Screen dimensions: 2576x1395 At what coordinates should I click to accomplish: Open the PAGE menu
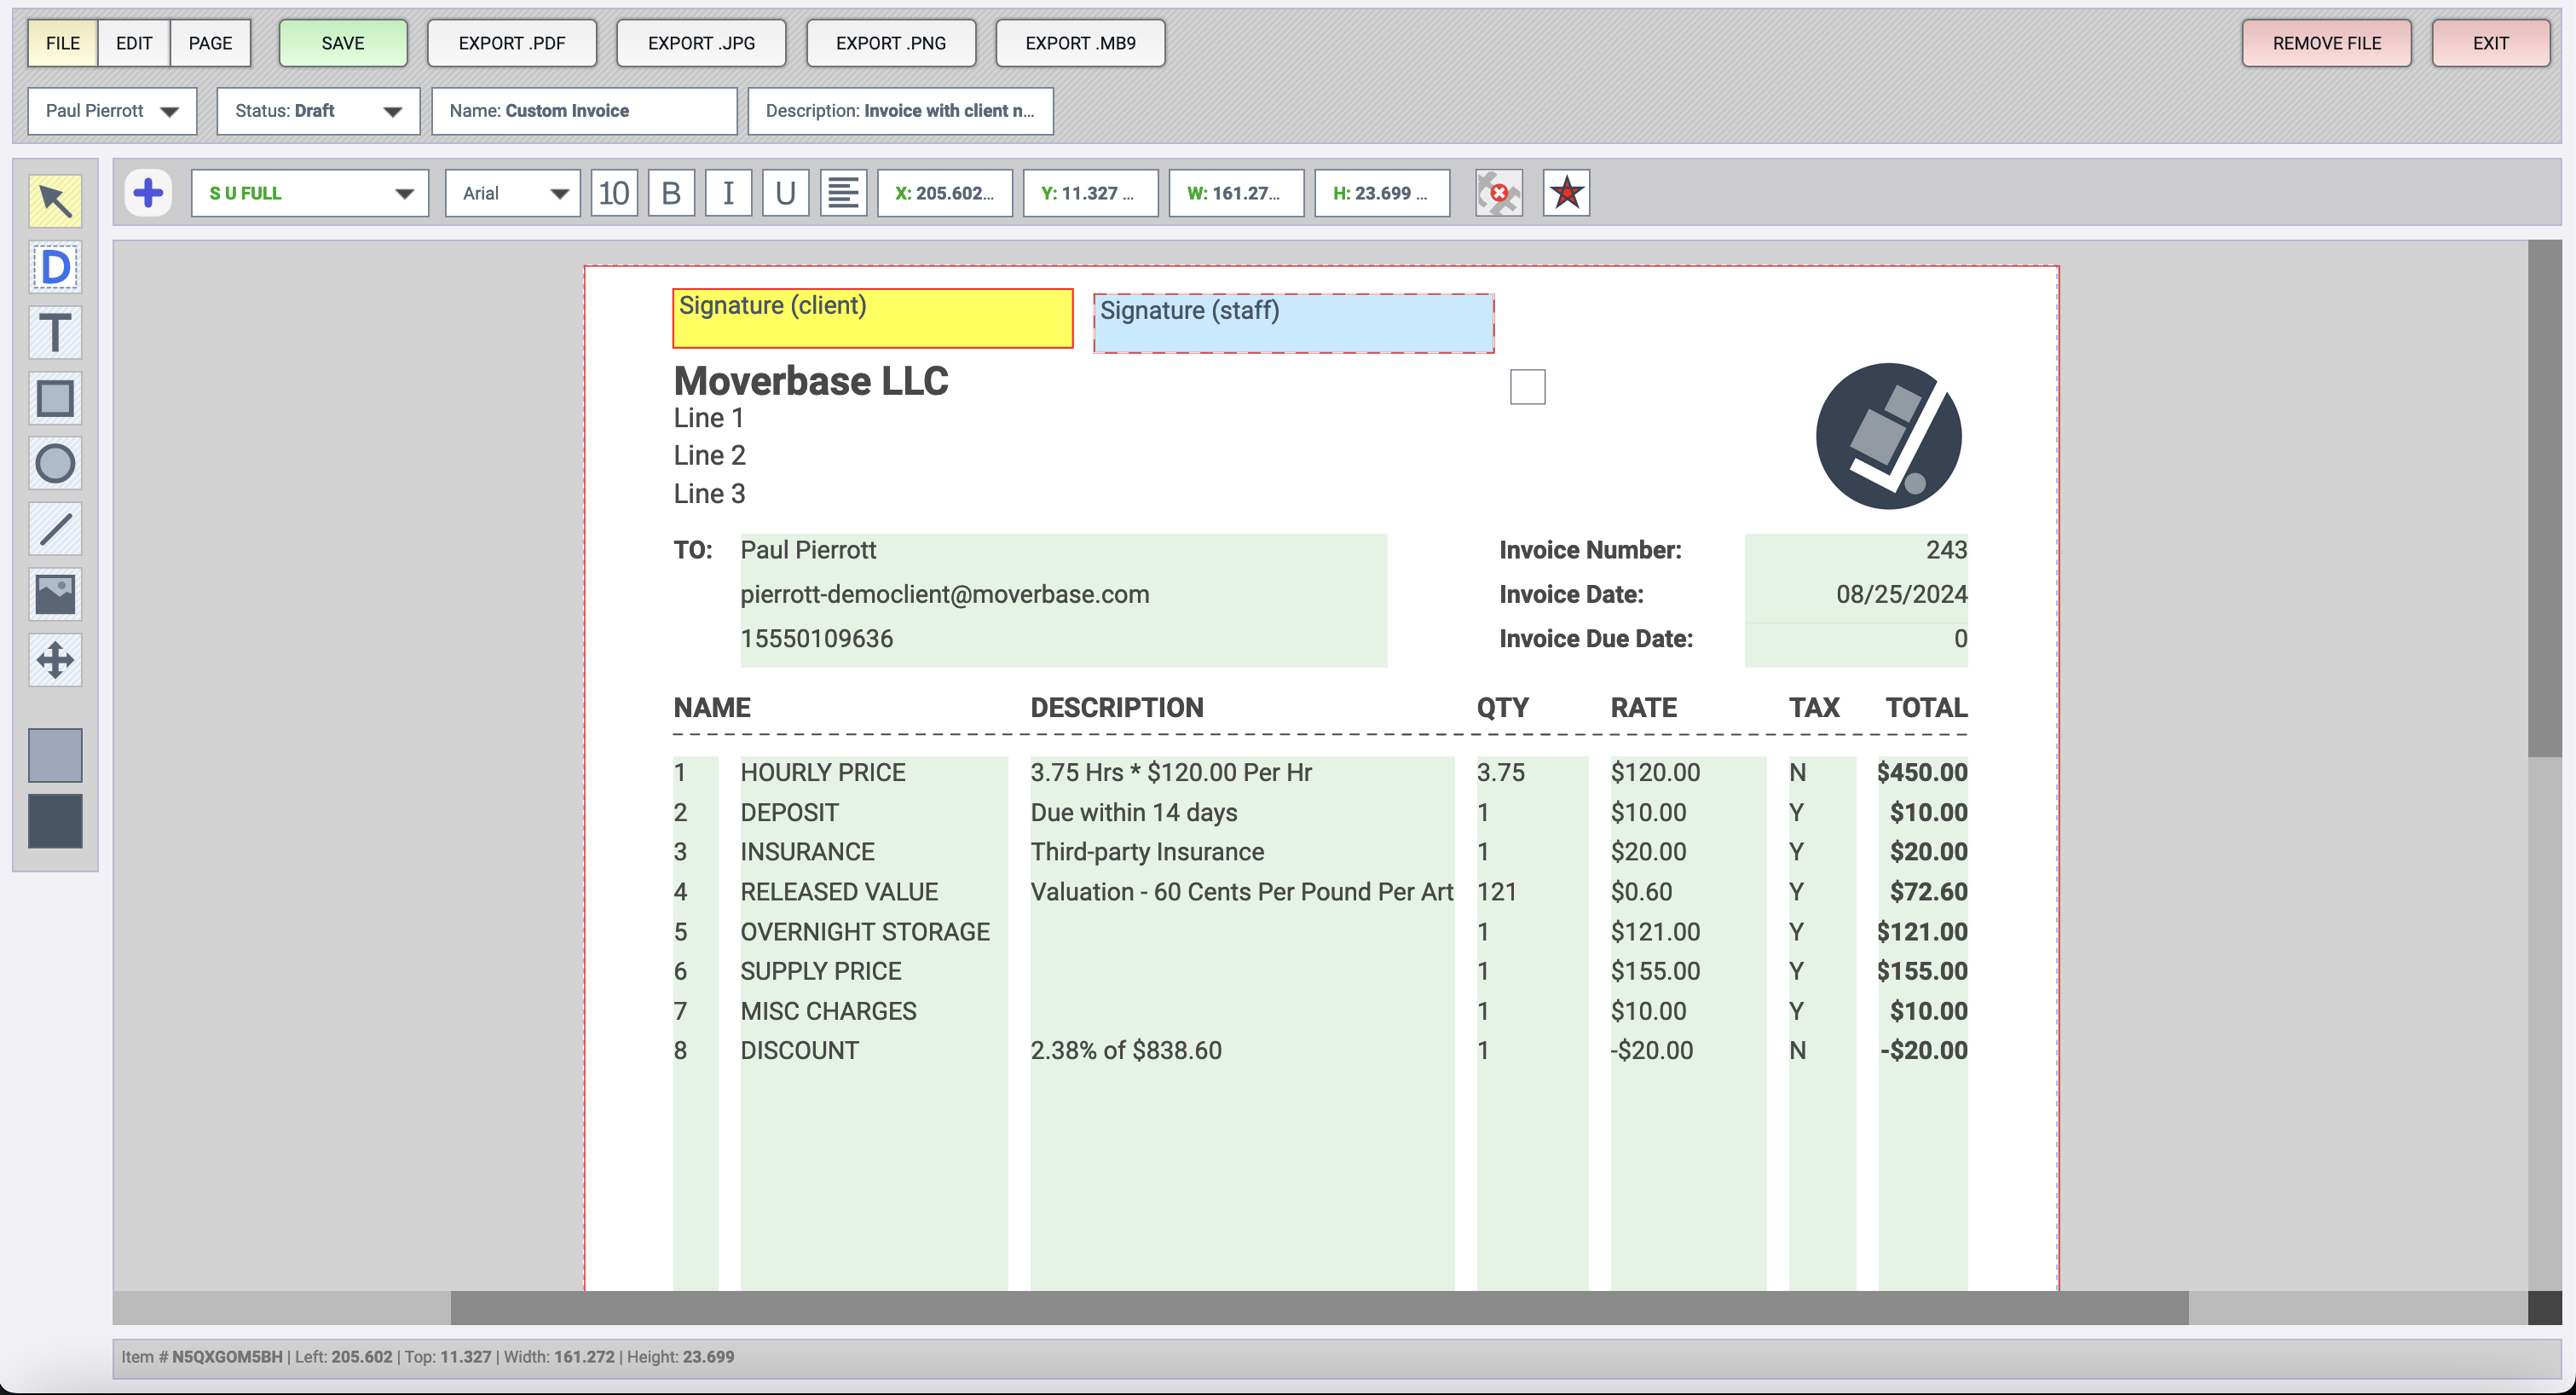[x=209, y=43]
